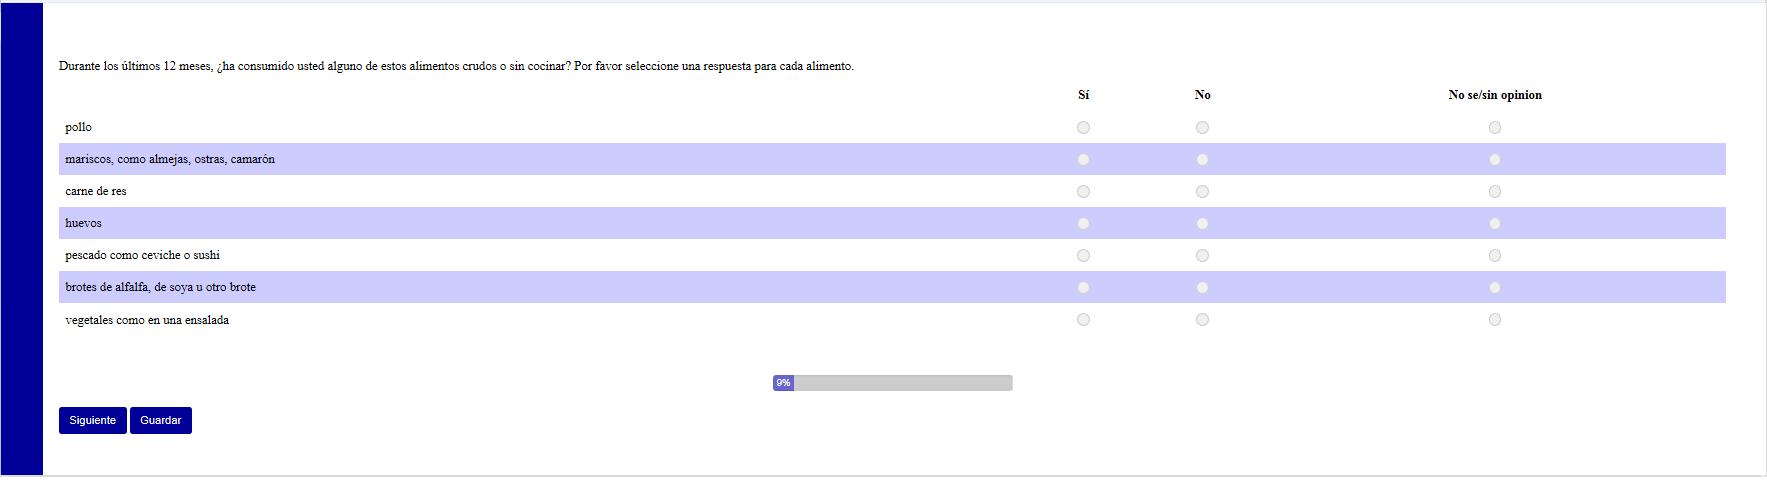Choose Sí for vegetales en ensalada
Screen dimensions: 1767x481
point(1083,320)
